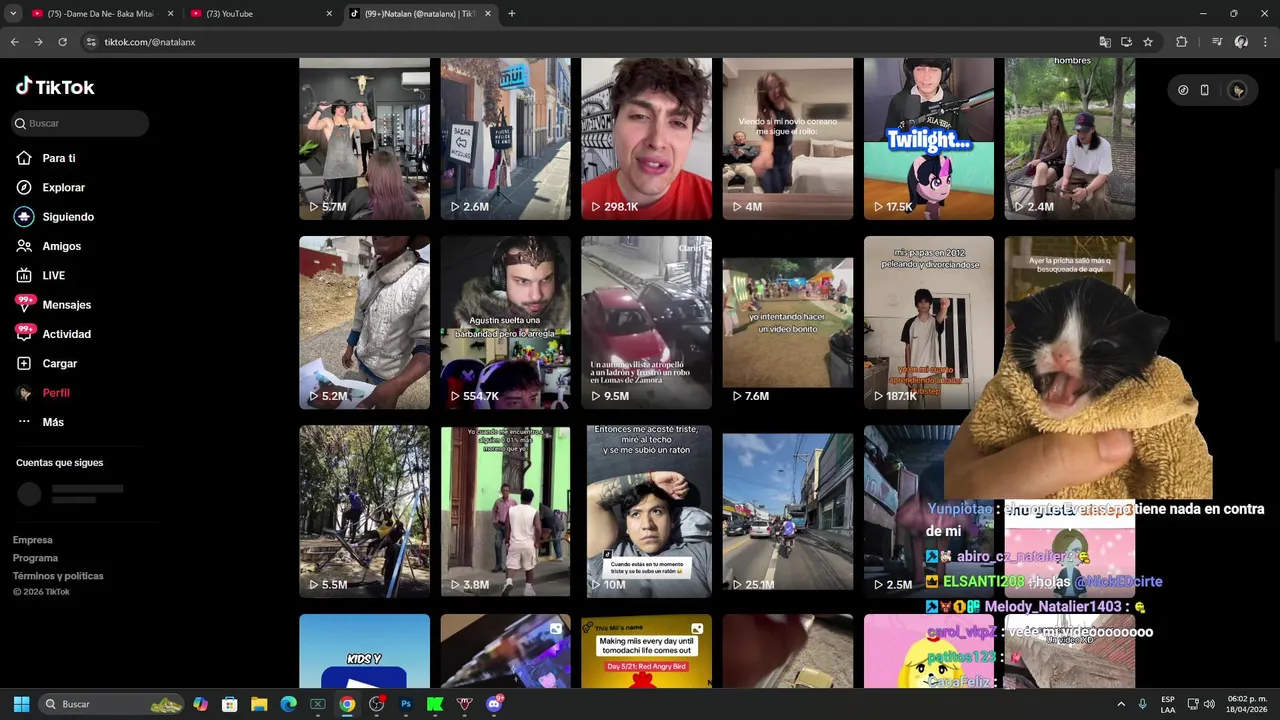1280x720 pixels.
Task: Open the video with 298.1K views
Action: [647, 138]
